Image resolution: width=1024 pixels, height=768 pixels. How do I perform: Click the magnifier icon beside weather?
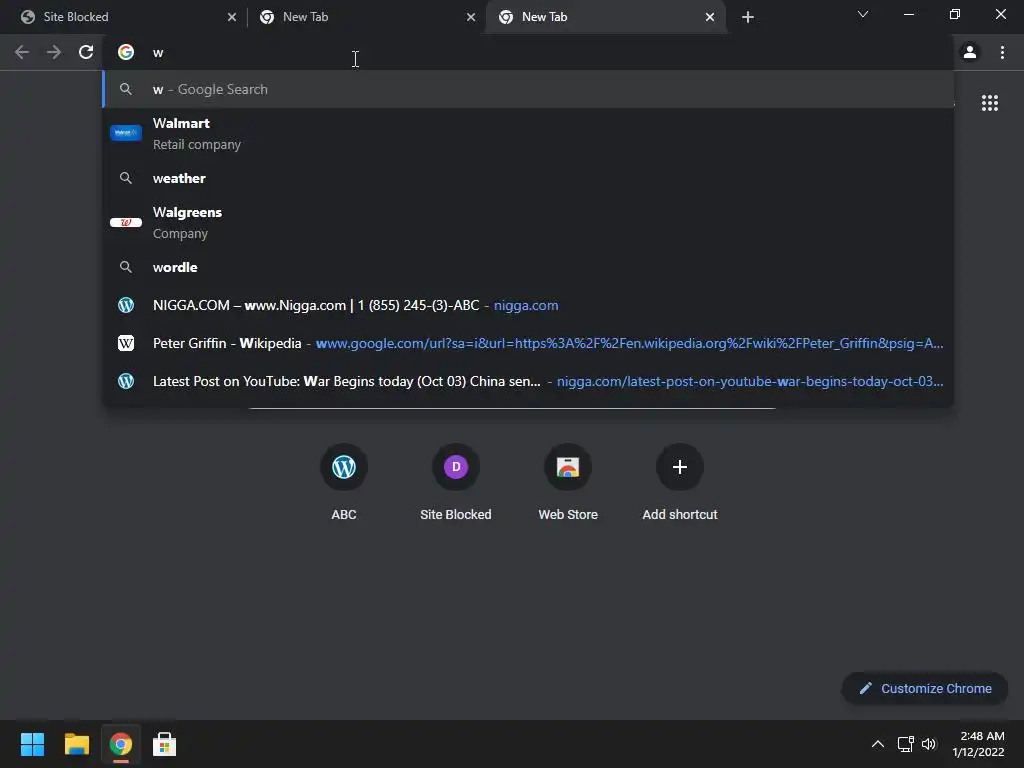[x=126, y=178]
